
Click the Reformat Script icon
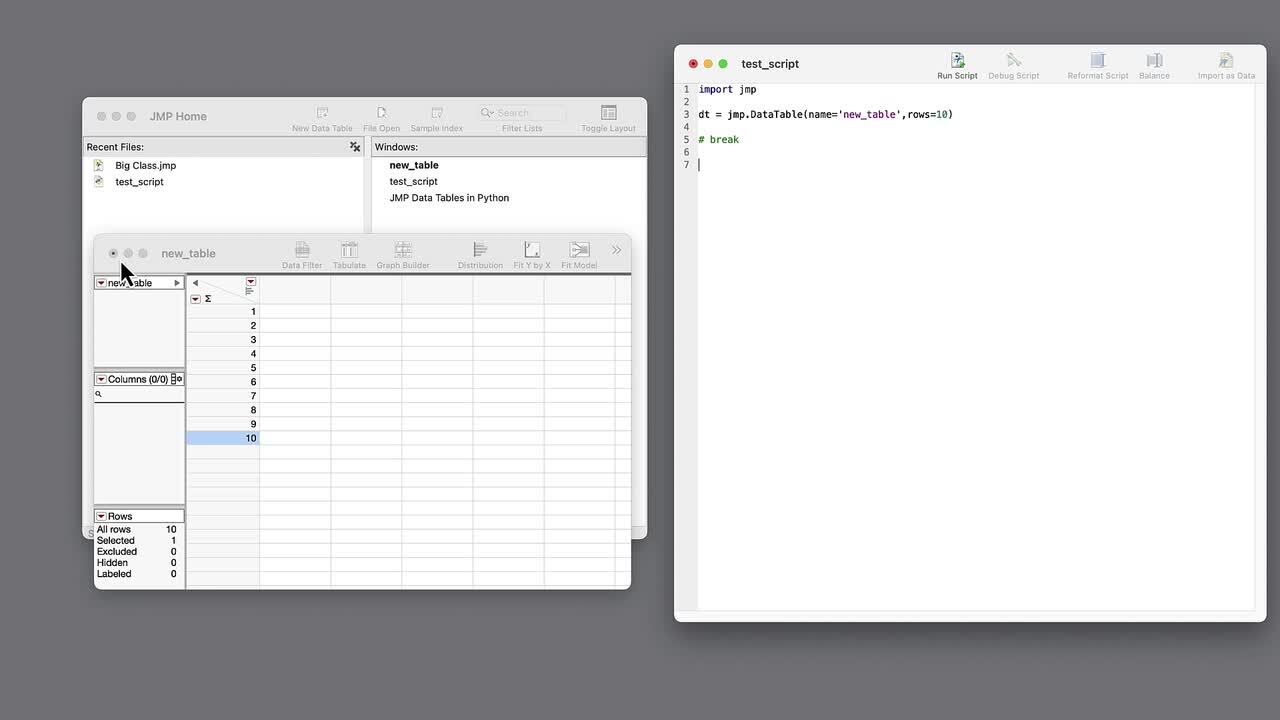pos(1097,62)
